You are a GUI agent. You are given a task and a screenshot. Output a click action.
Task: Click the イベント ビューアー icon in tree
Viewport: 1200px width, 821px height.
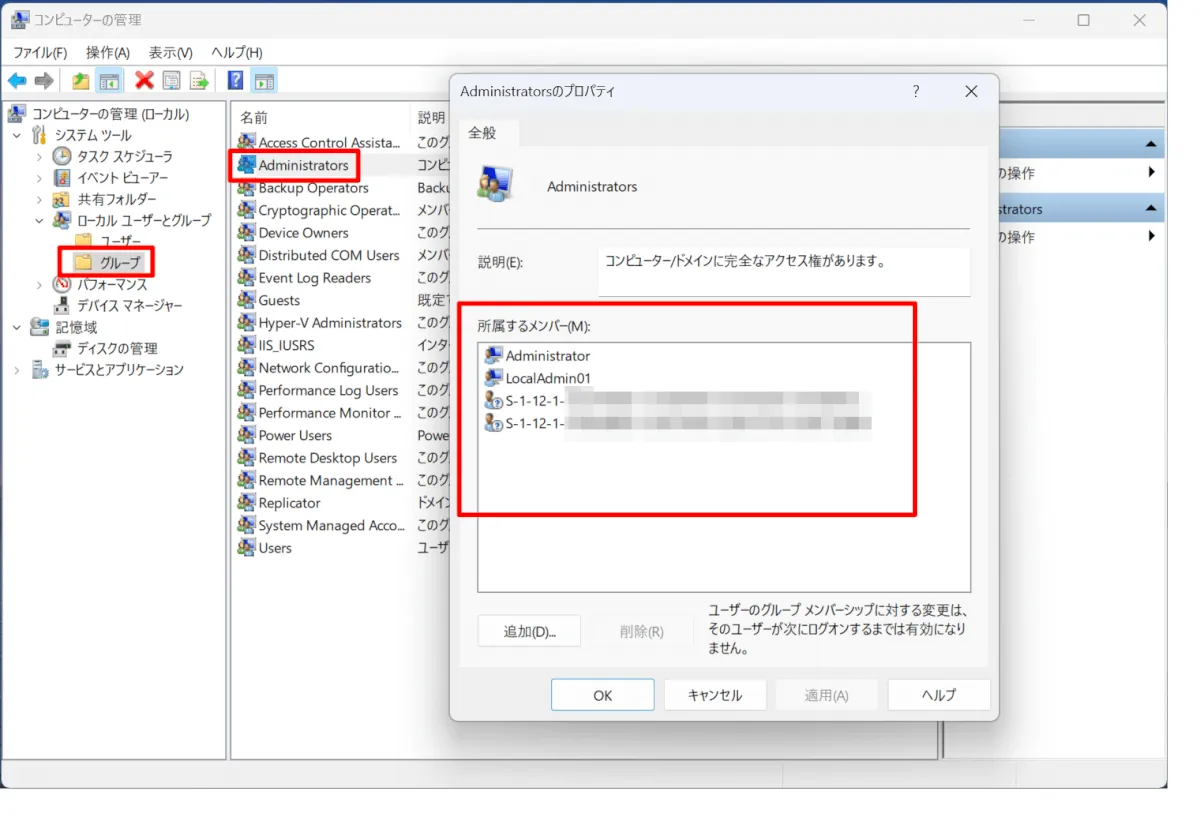coord(62,178)
